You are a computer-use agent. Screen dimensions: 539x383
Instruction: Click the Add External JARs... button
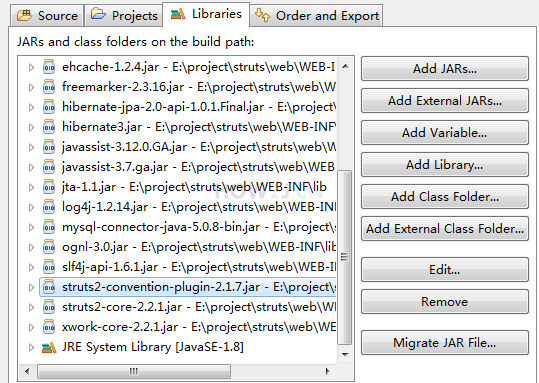(445, 101)
